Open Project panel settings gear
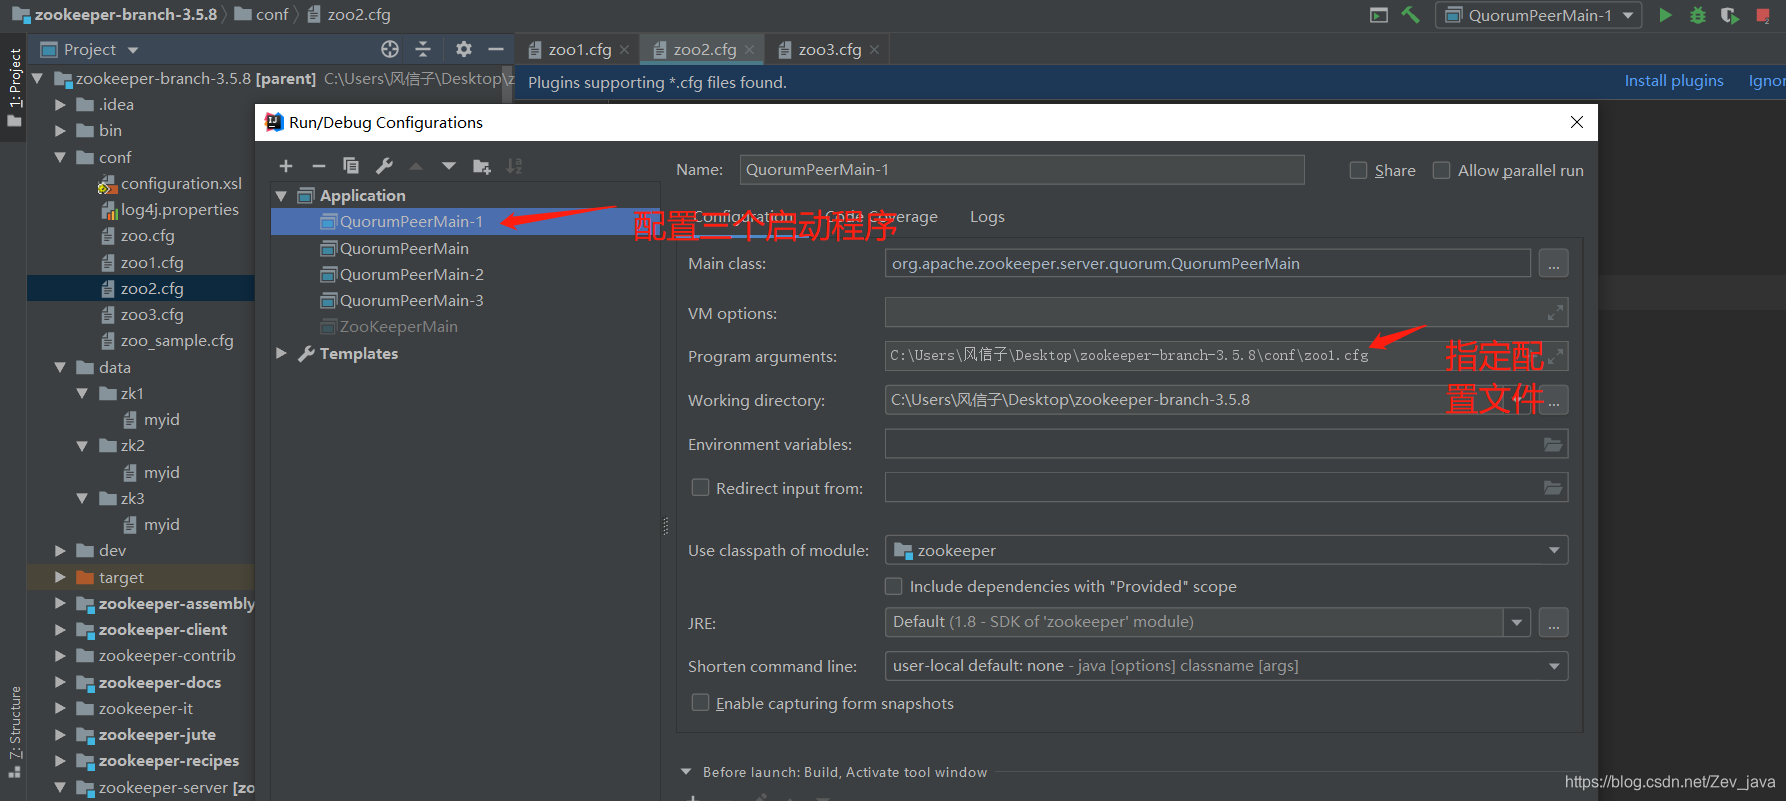 click(464, 49)
